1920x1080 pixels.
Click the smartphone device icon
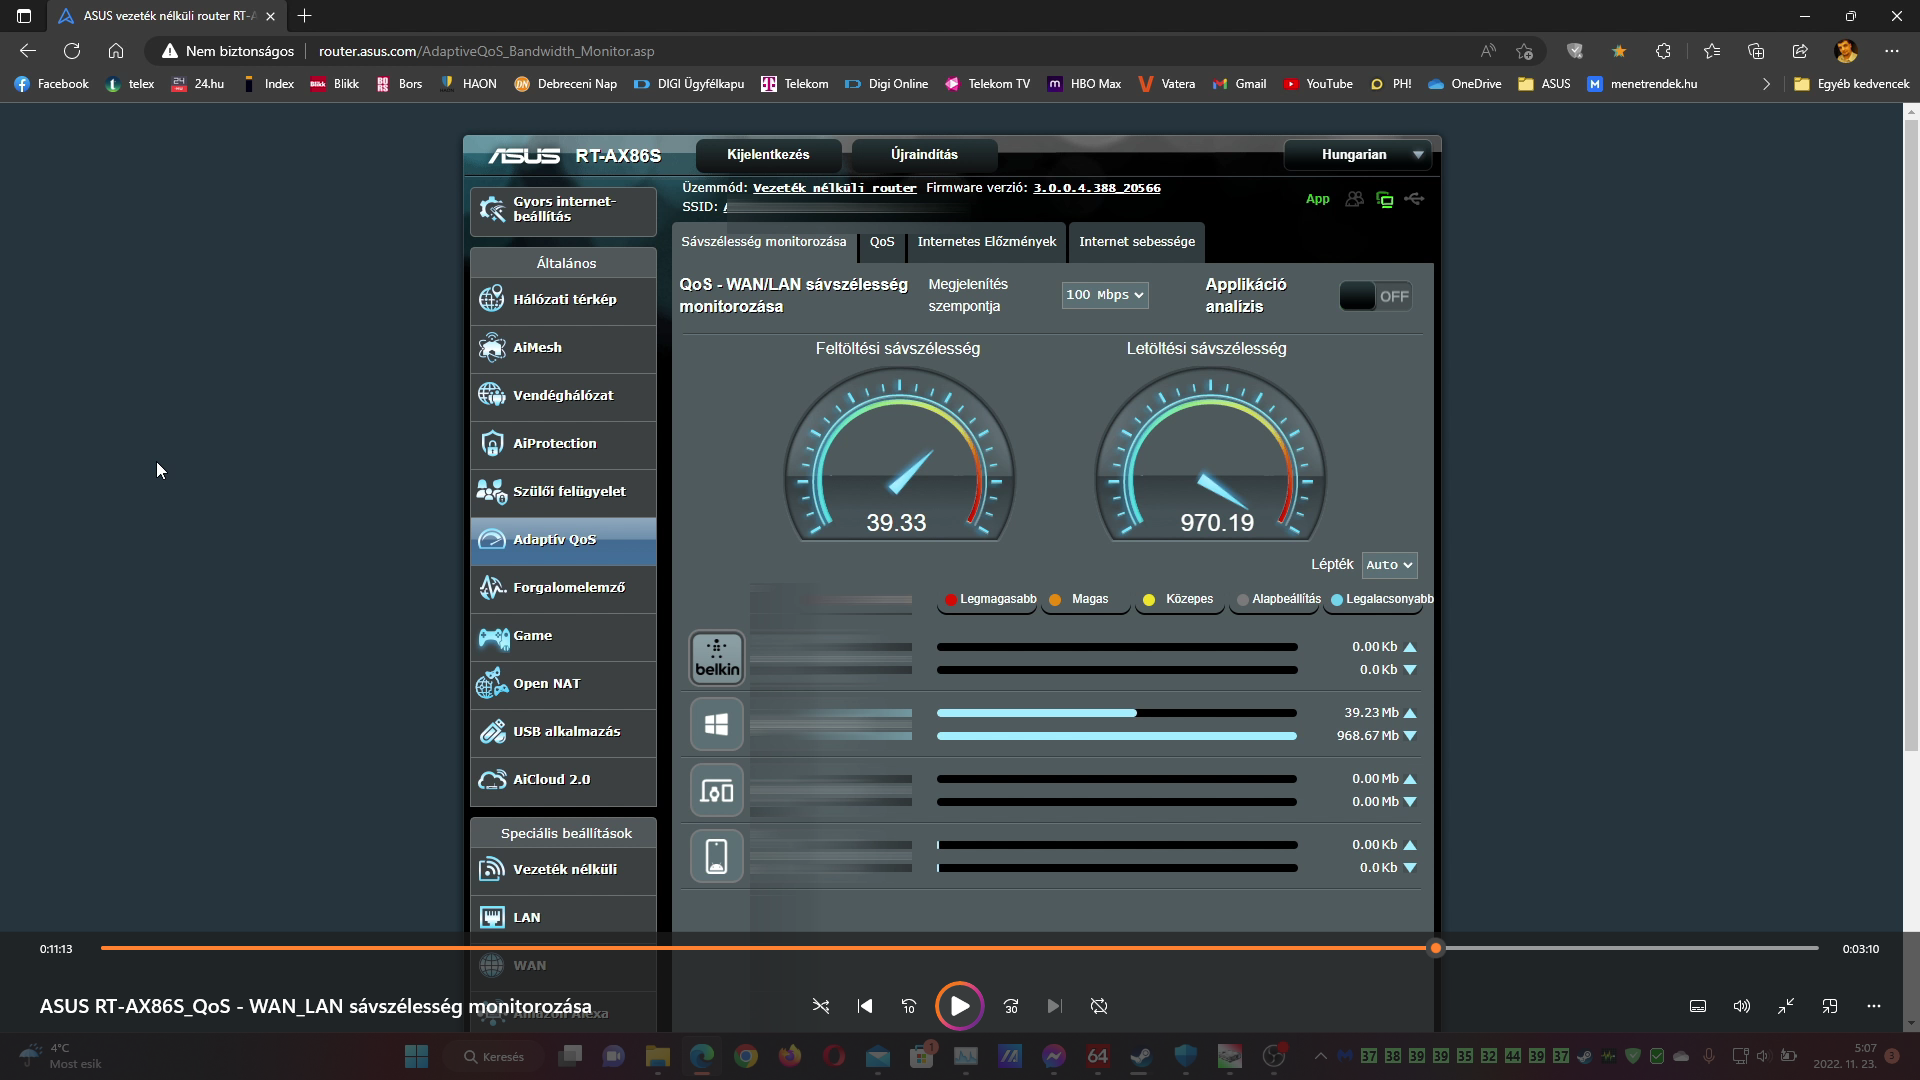716,856
